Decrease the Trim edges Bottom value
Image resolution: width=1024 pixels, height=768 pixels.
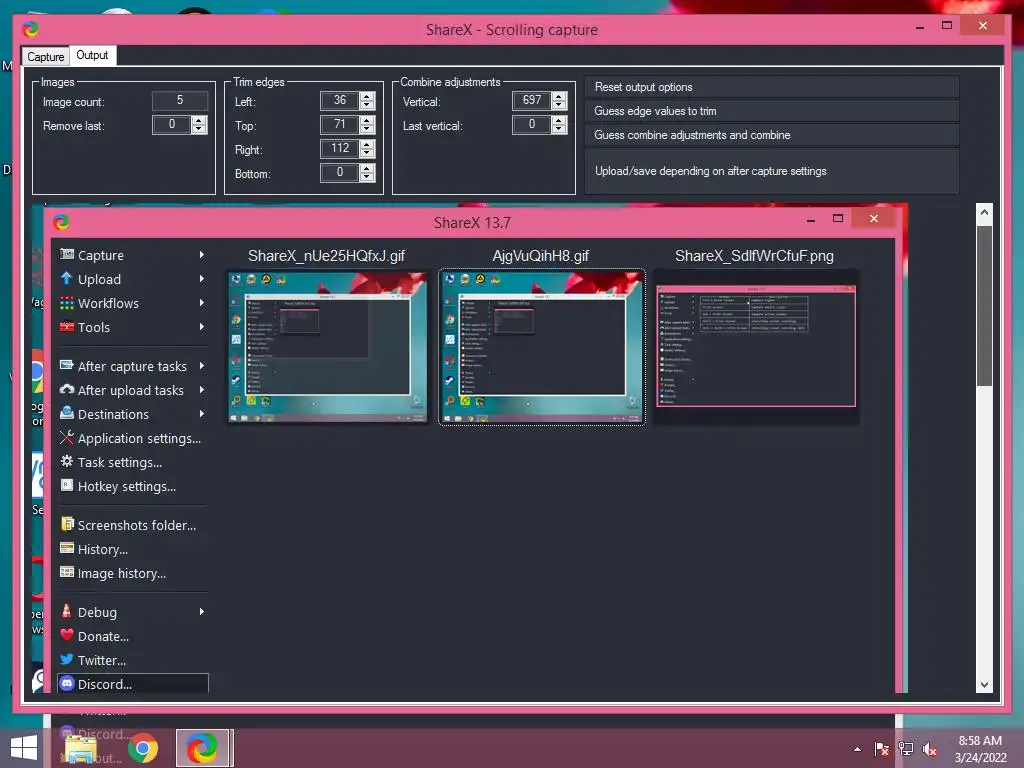click(367, 177)
